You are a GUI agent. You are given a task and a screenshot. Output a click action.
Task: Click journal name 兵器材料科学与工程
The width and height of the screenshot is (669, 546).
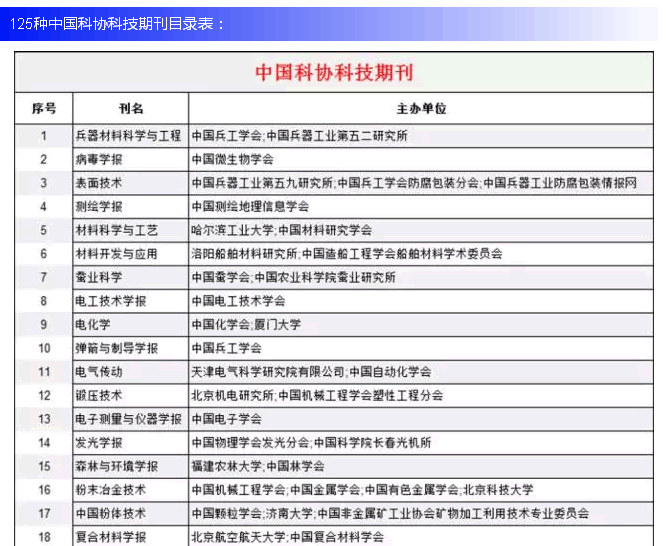[x=128, y=136]
